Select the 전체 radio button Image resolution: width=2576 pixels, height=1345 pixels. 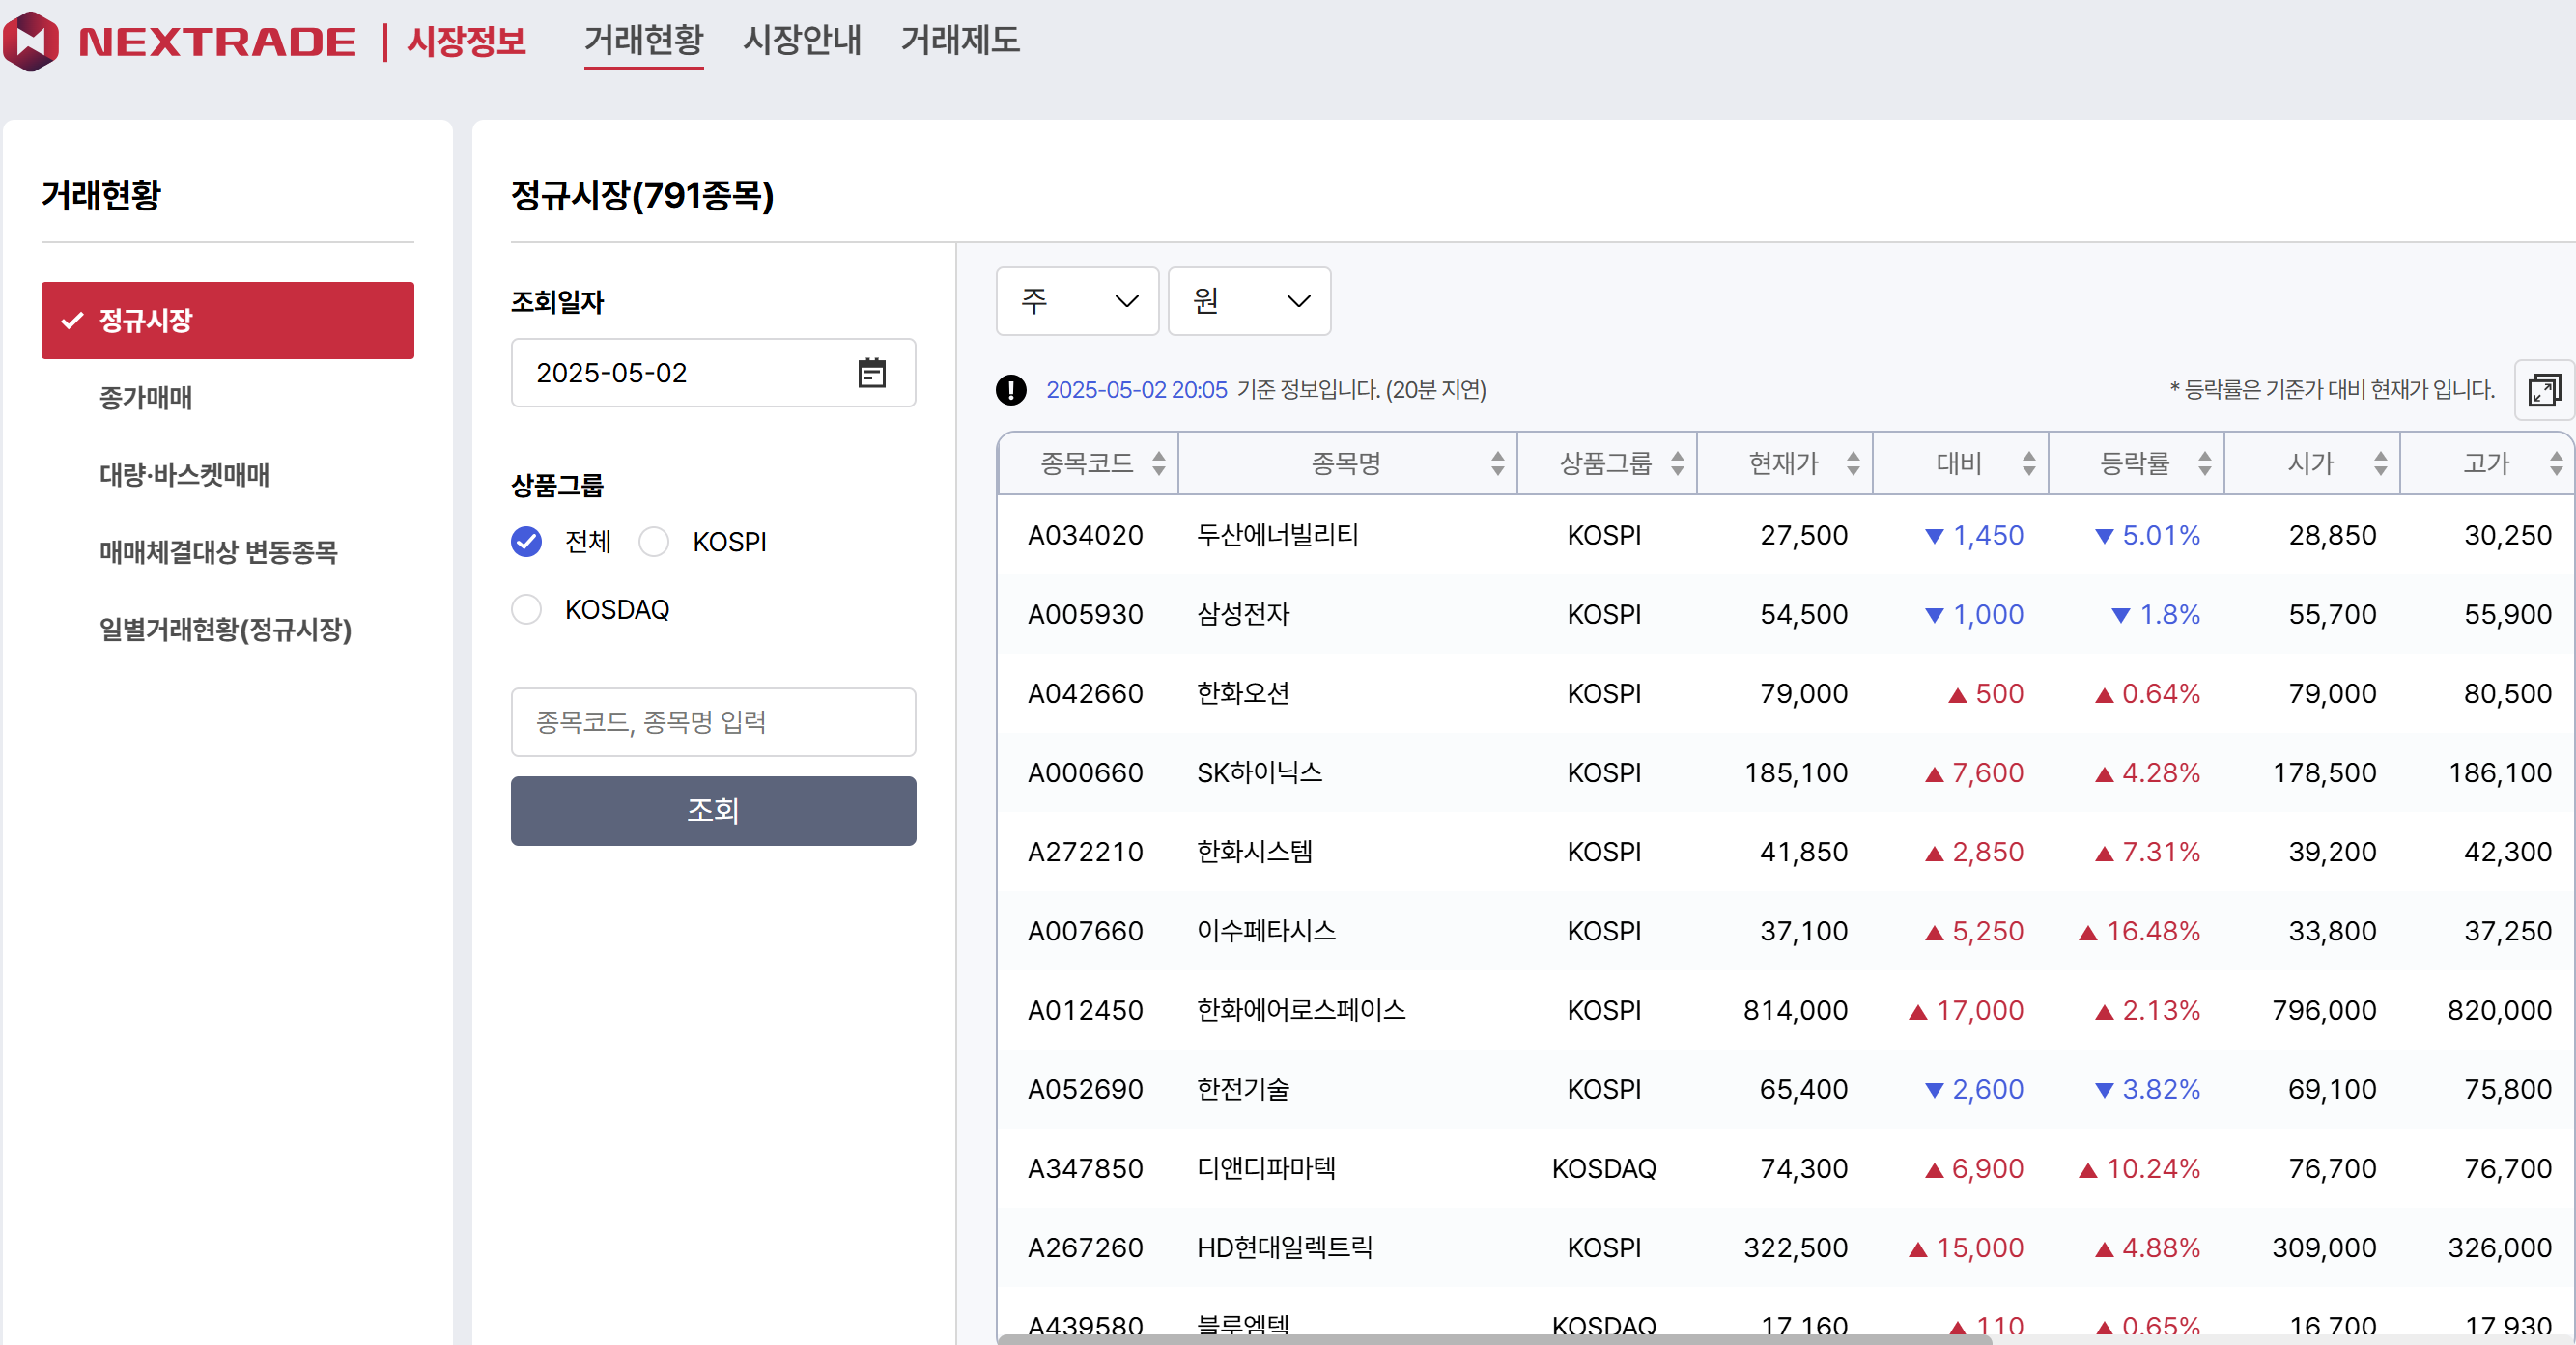(526, 541)
